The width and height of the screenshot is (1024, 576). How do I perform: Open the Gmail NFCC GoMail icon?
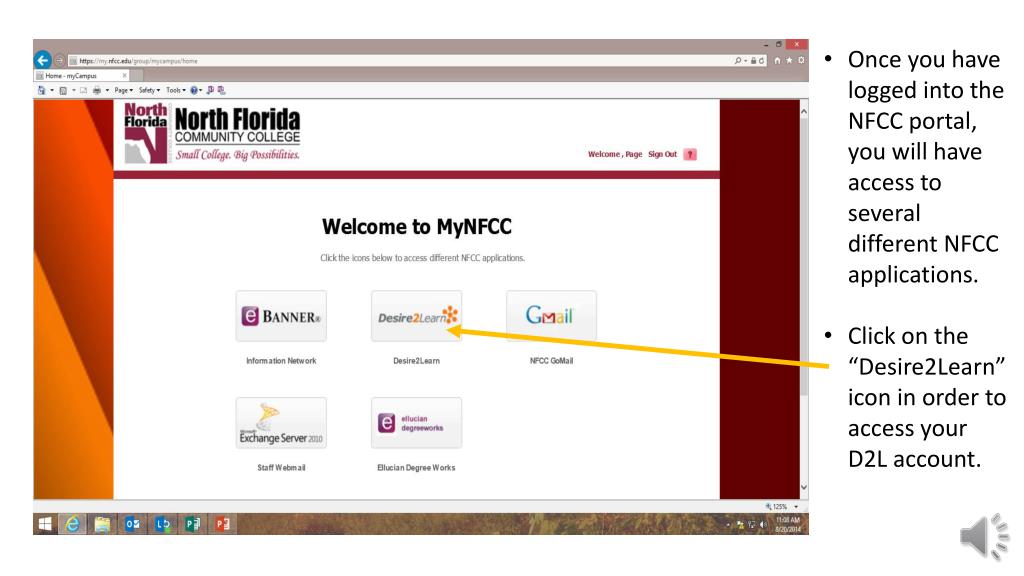tap(551, 316)
